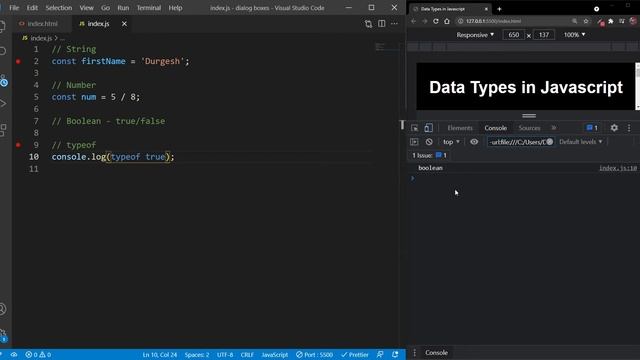Expand more DevTools tabs chevron

click(x=553, y=128)
